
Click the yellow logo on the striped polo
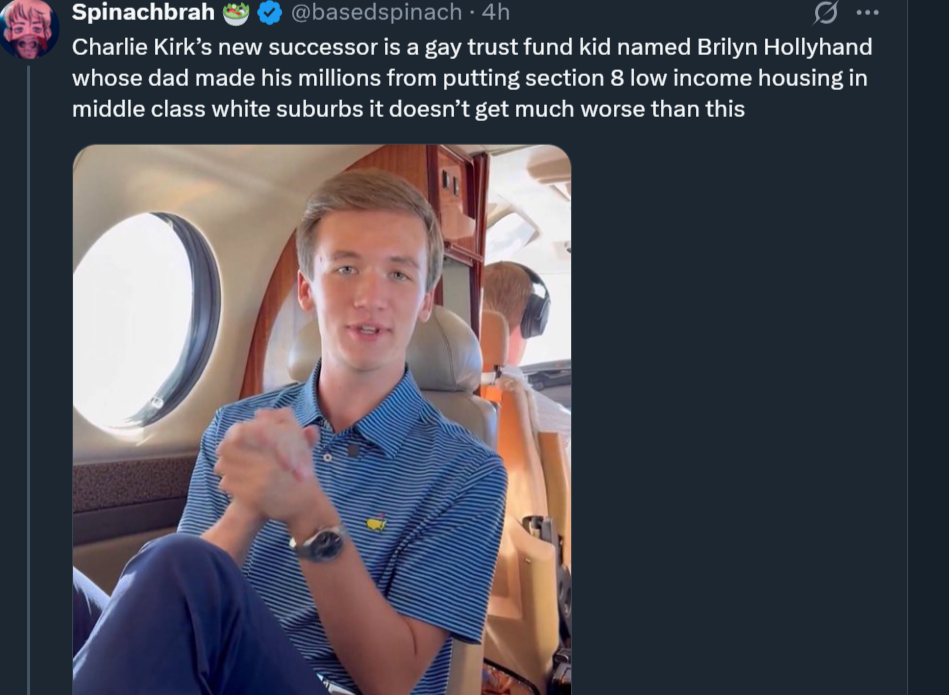(x=376, y=524)
